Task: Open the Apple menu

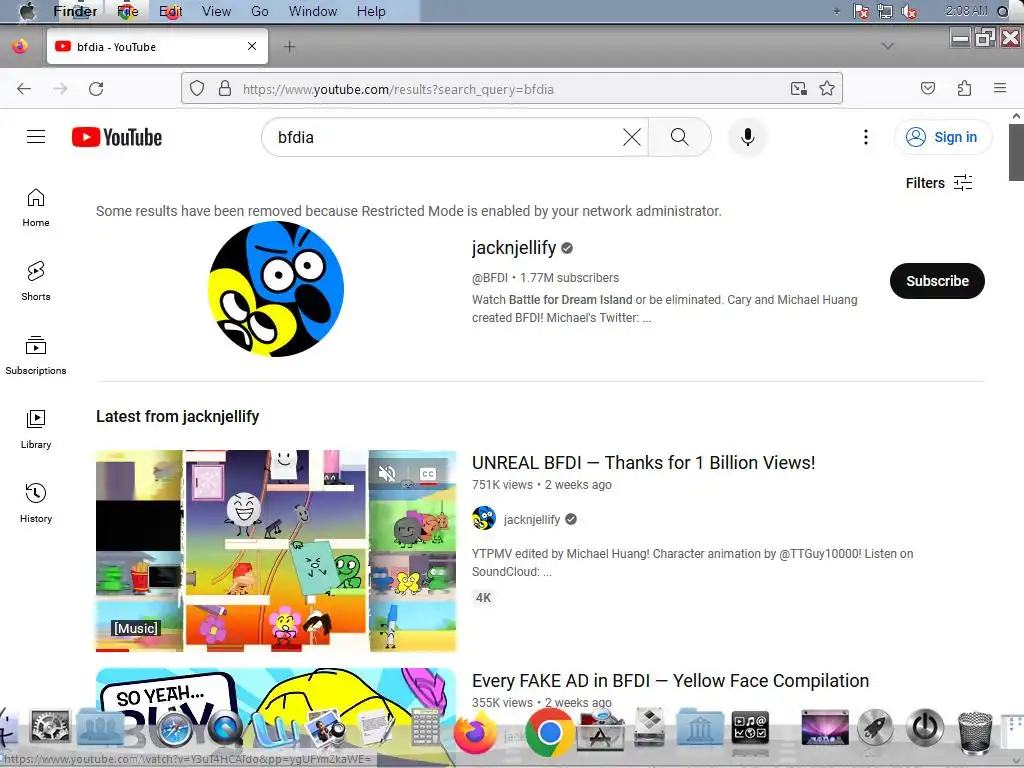Action: 27,11
